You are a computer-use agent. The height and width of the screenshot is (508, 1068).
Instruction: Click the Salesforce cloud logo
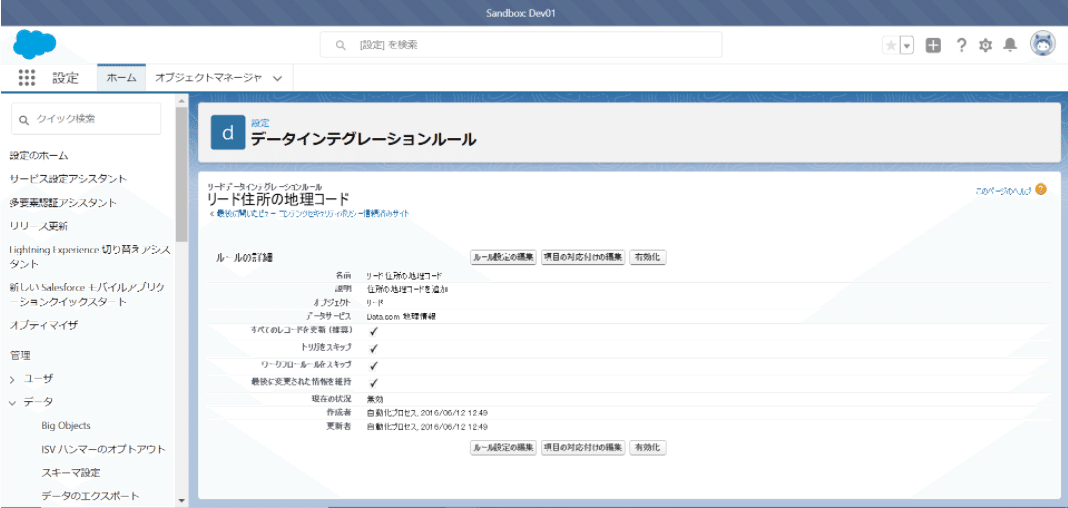click(x=35, y=45)
